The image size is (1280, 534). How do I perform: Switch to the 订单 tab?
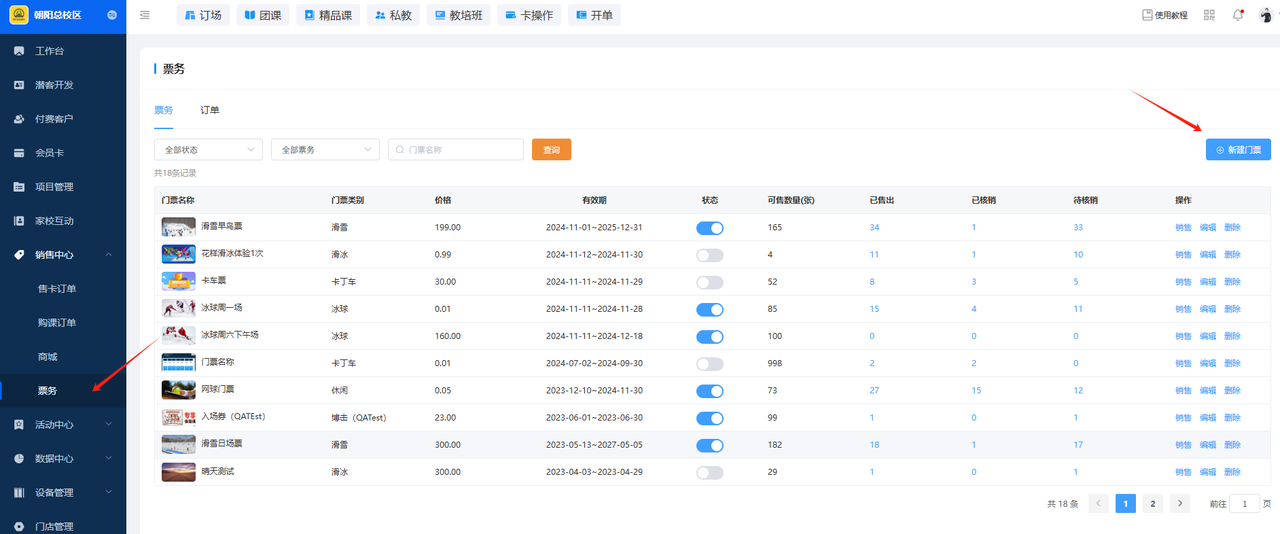point(210,110)
